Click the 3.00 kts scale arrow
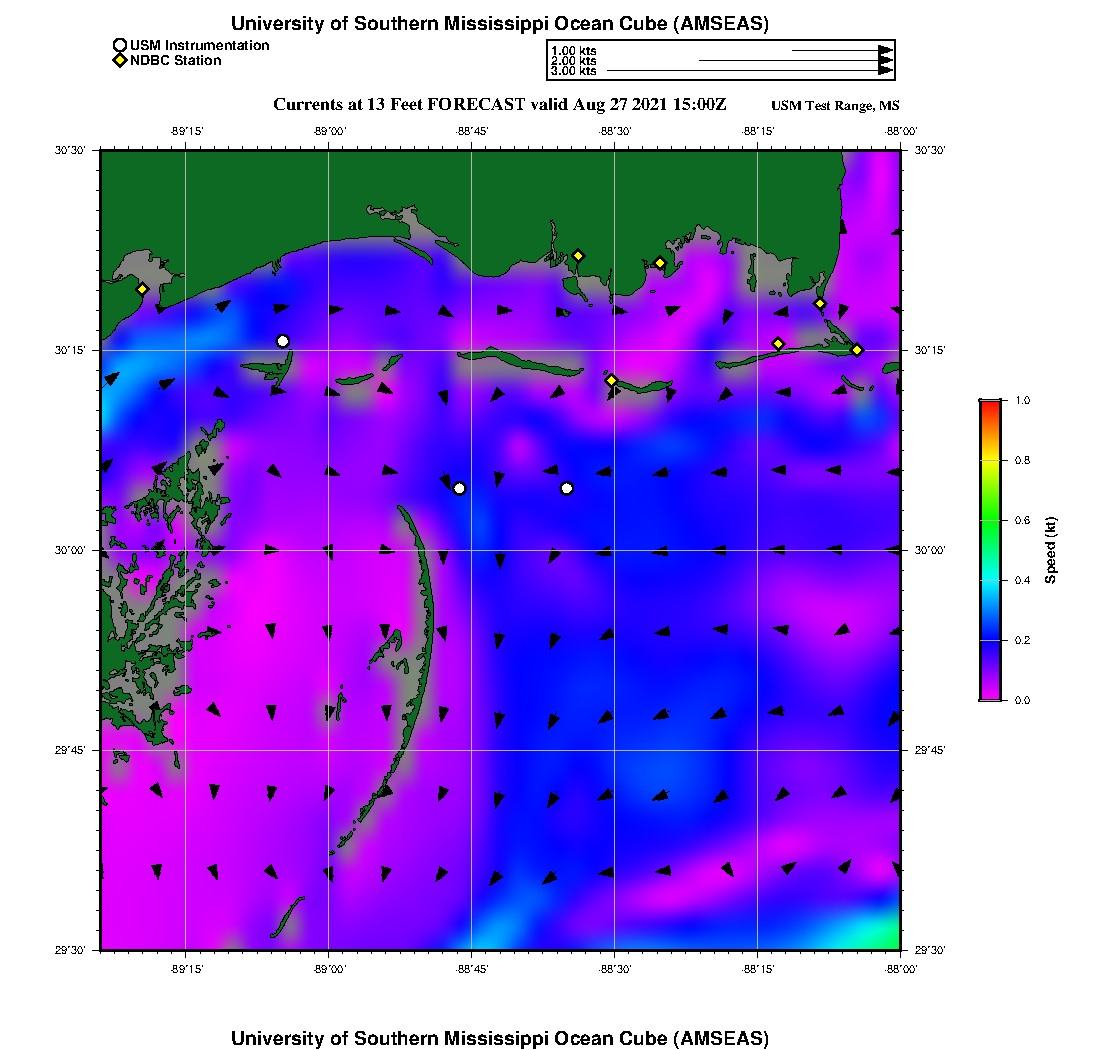The image size is (1100, 1050). click(x=750, y=71)
